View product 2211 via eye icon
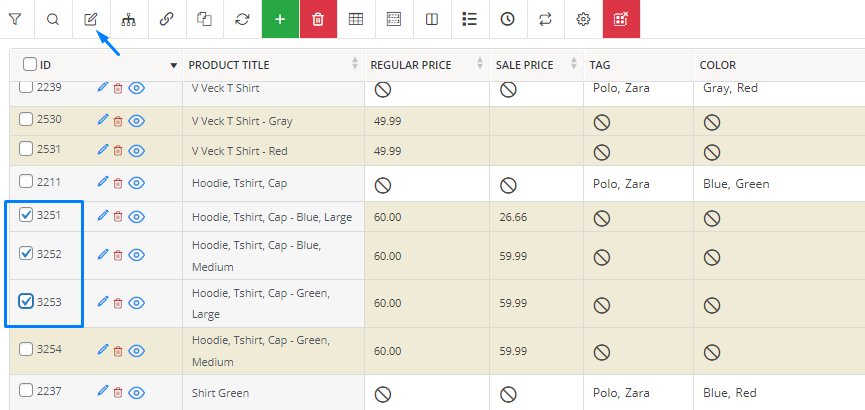This screenshot has height=410, width=865. click(136, 183)
